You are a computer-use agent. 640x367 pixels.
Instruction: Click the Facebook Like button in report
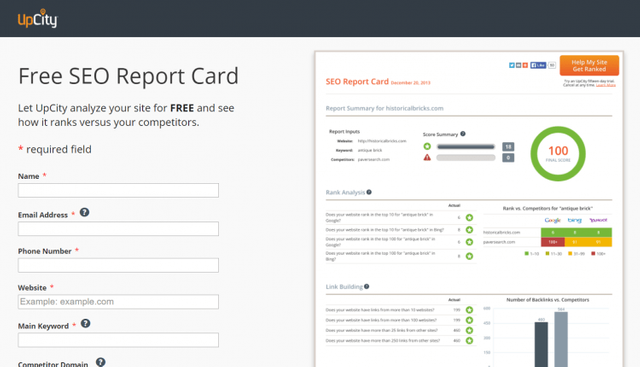[x=538, y=65]
